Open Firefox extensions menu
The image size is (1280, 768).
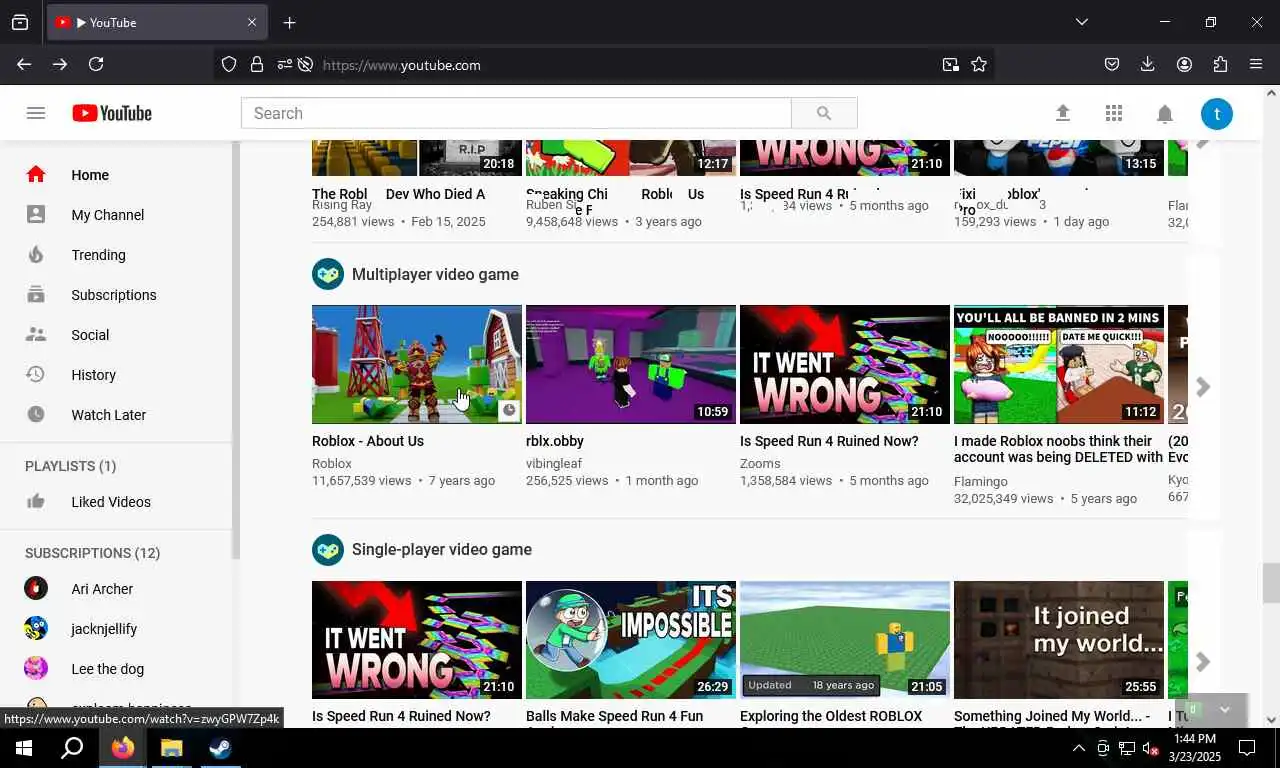point(1220,64)
